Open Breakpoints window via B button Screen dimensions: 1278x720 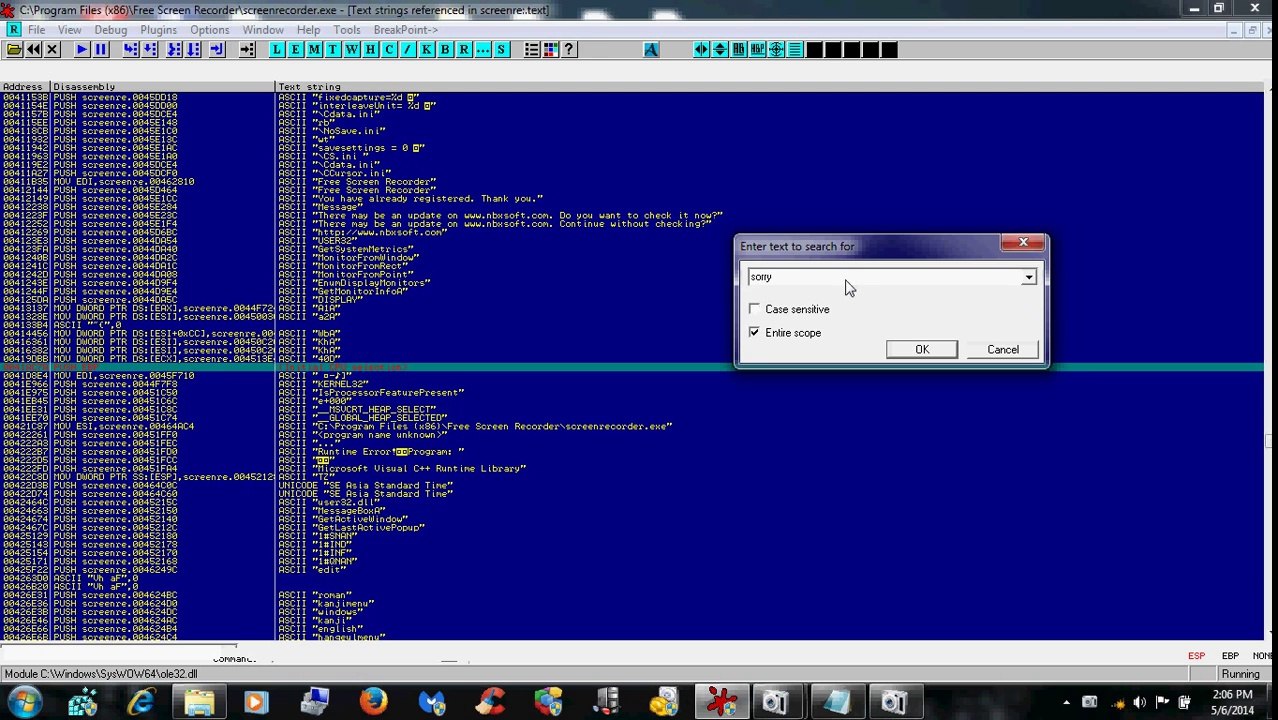[445, 50]
